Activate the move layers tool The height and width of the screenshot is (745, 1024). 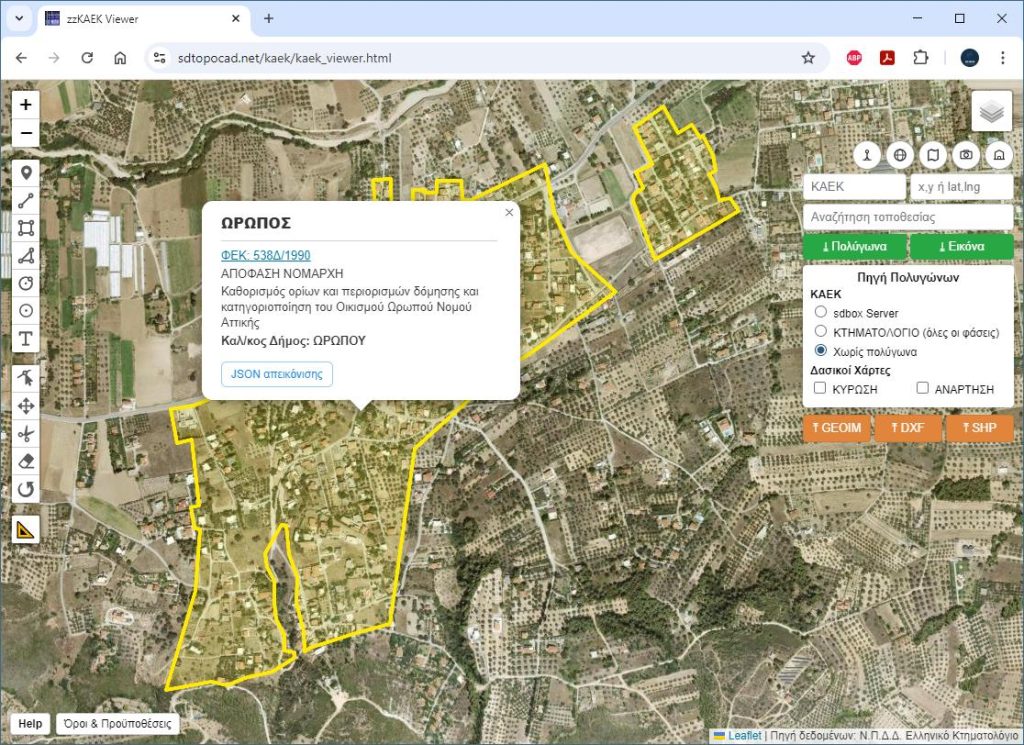click(25, 406)
